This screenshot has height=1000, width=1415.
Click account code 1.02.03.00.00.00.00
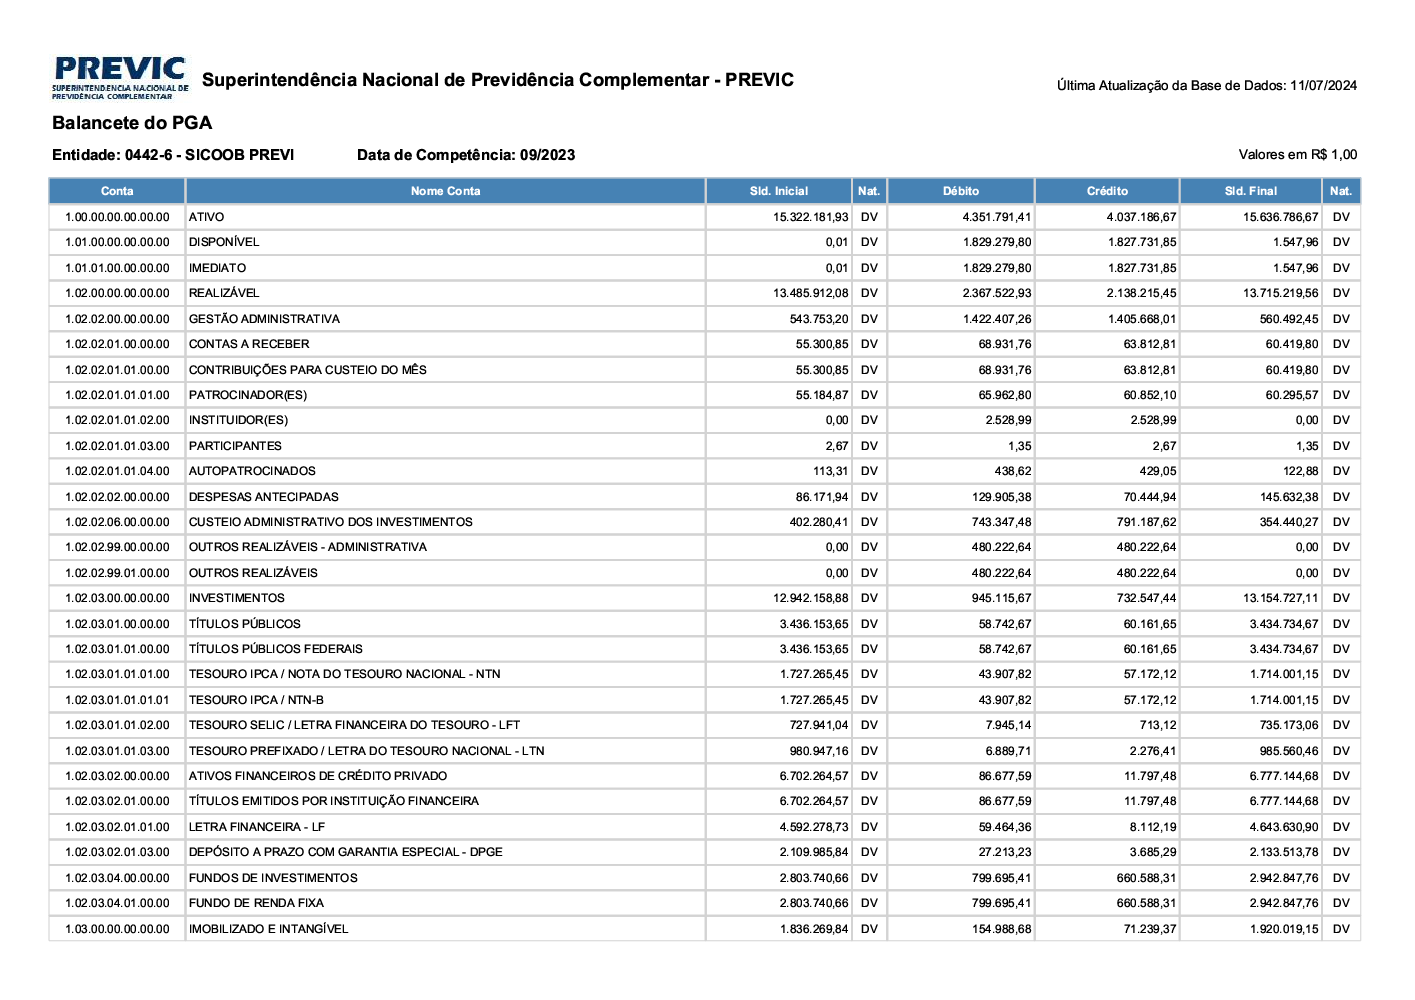pos(117,598)
